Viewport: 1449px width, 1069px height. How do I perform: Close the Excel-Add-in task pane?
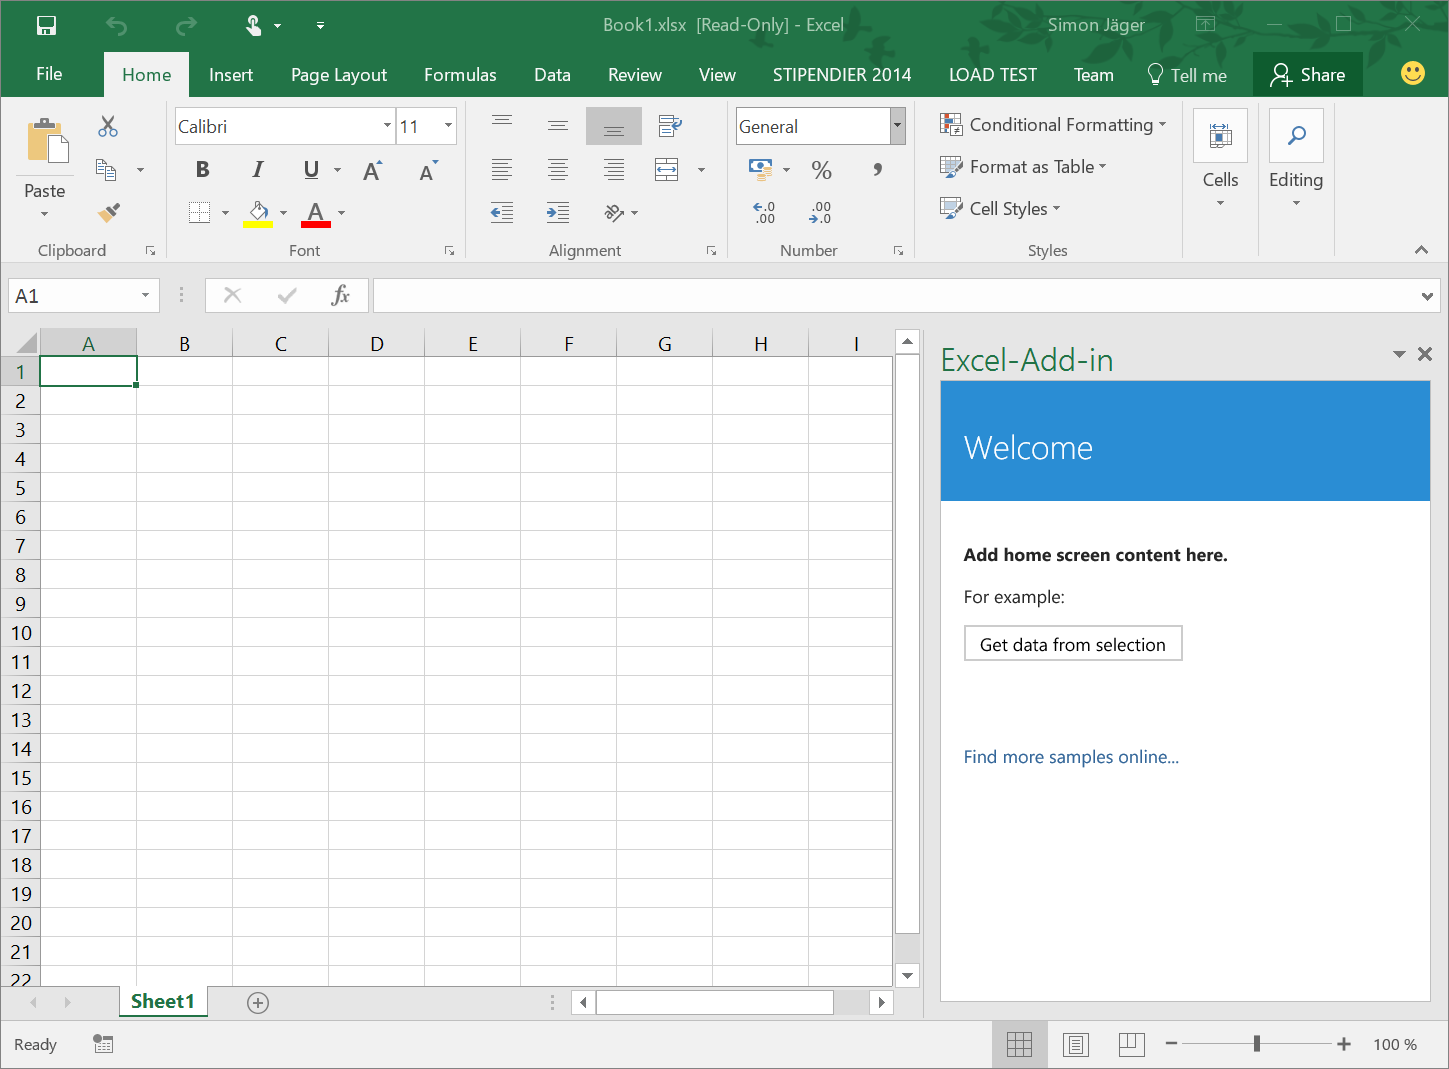(1425, 354)
